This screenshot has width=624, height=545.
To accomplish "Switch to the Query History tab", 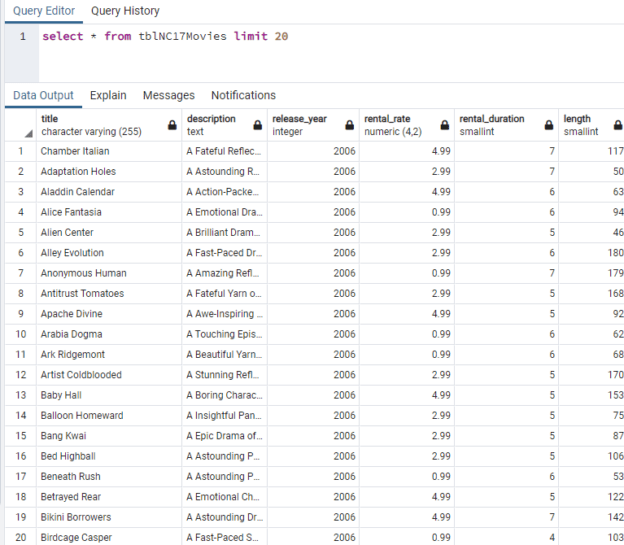I will 125,11.
